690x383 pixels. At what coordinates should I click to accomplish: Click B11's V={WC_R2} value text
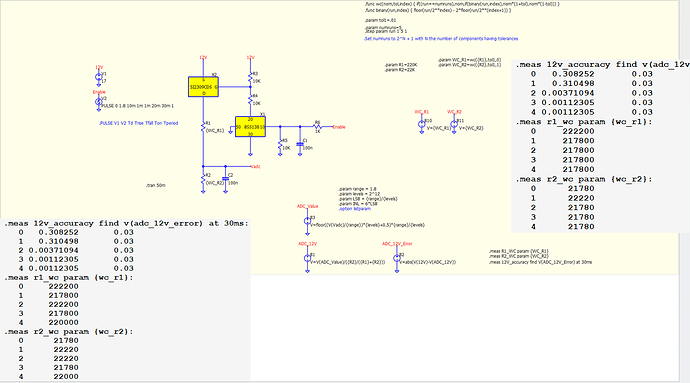(x=471, y=128)
